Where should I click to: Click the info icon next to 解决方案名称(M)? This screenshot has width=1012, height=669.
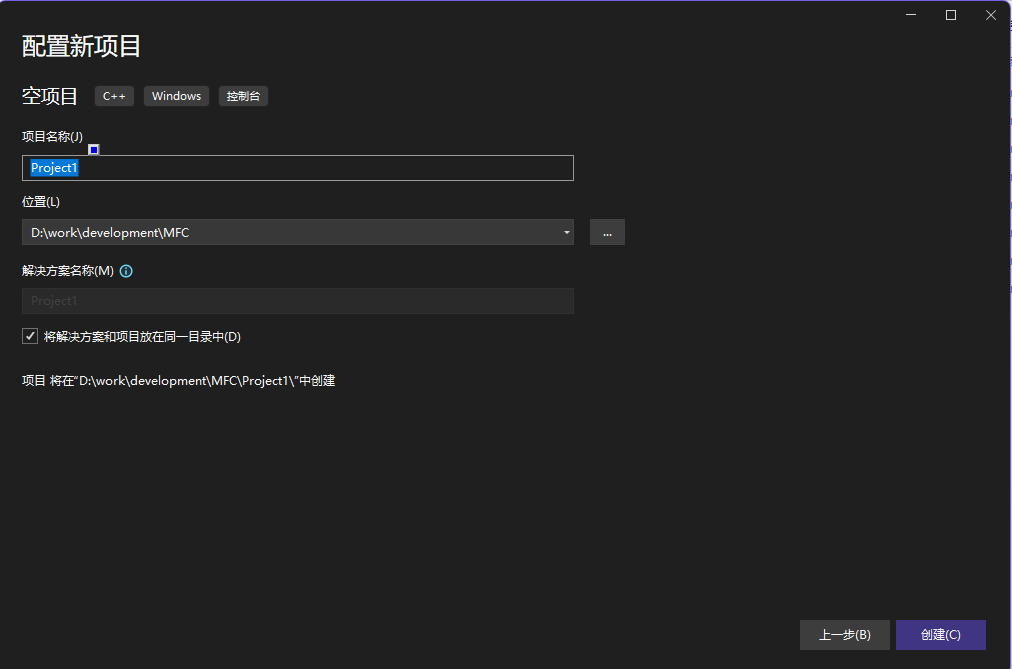125,270
